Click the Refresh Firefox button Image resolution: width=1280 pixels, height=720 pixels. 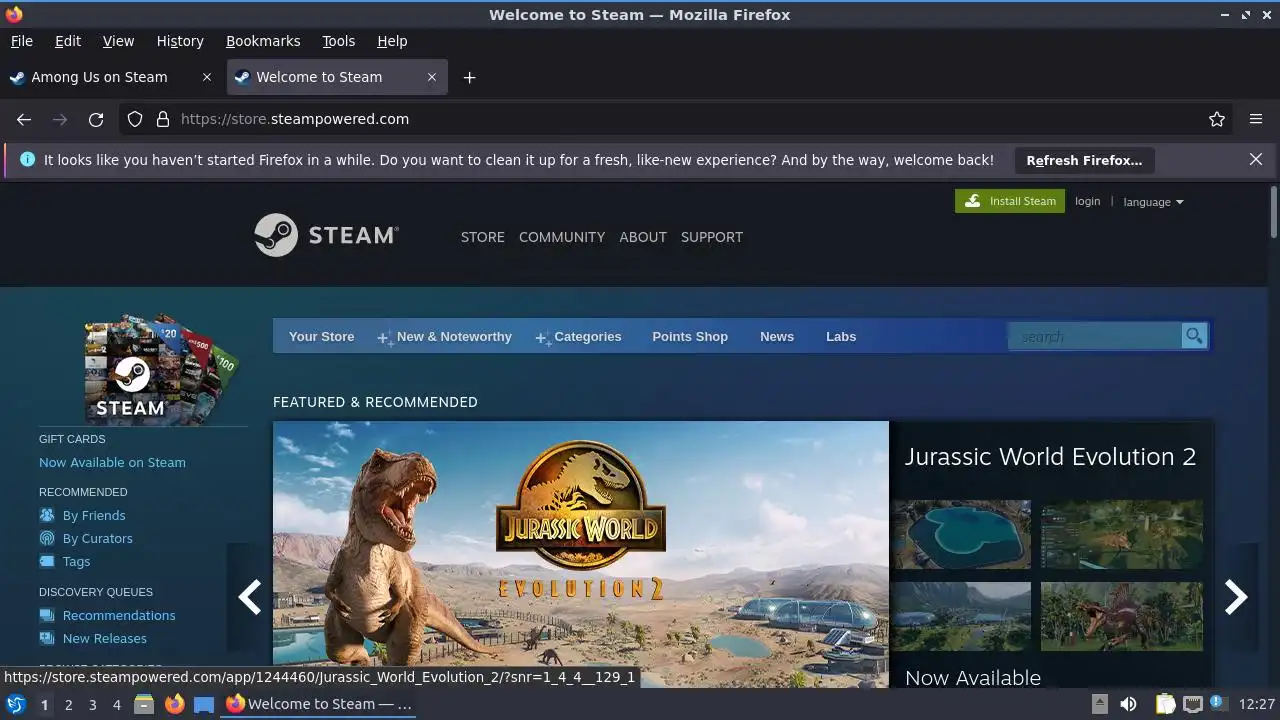click(1084, 160)
